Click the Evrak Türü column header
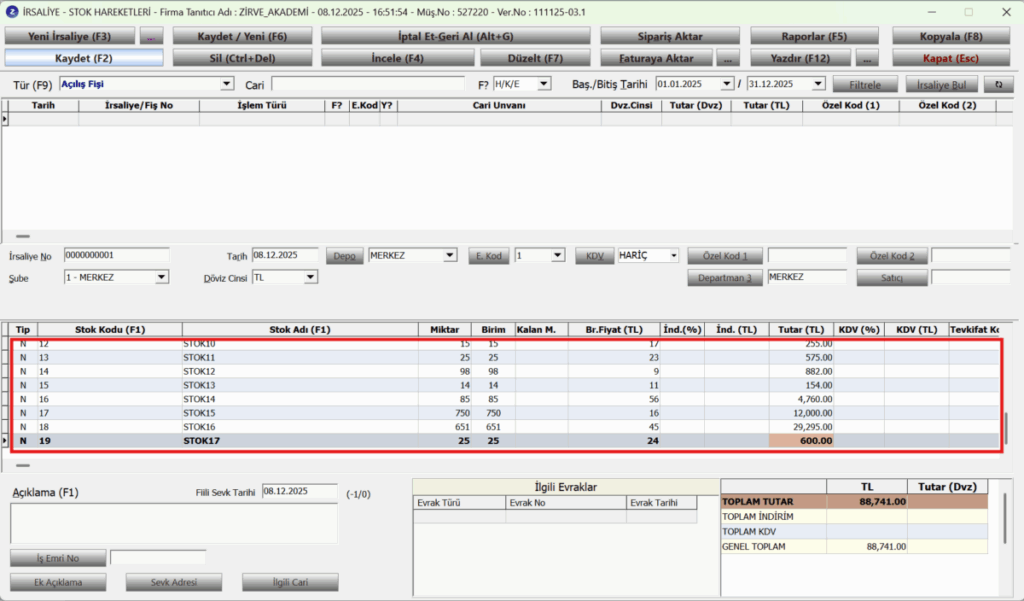This screenshot has height=601, width=1024. tap(460, 503)
